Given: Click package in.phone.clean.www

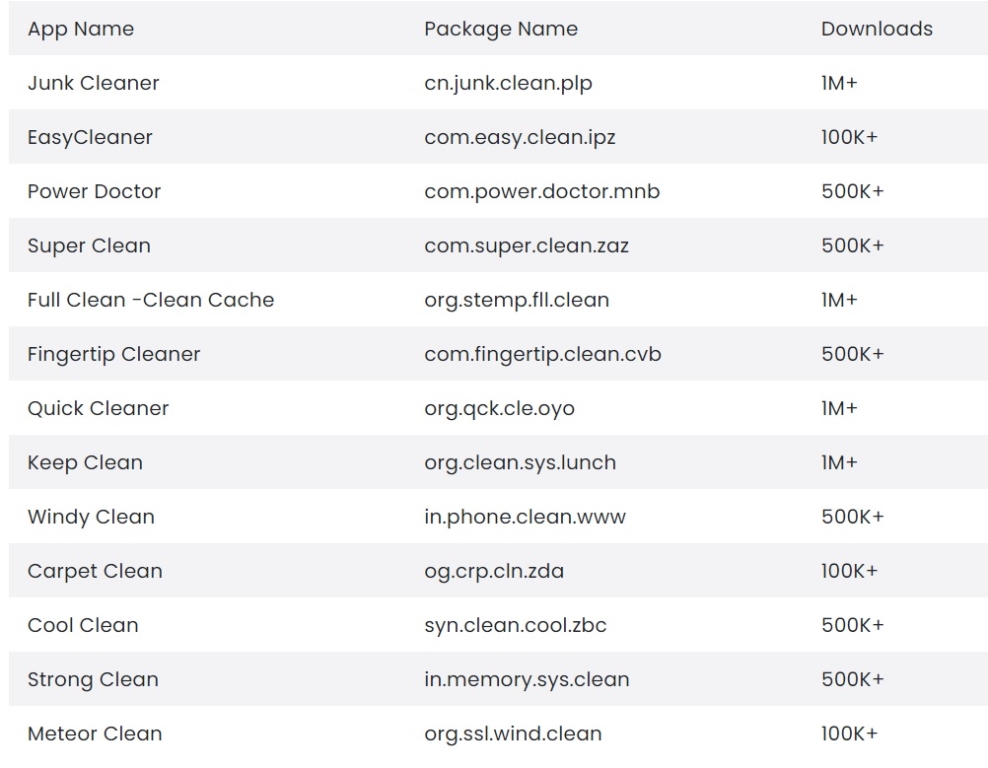Looking at the screenshot, I should click(525, 517).
